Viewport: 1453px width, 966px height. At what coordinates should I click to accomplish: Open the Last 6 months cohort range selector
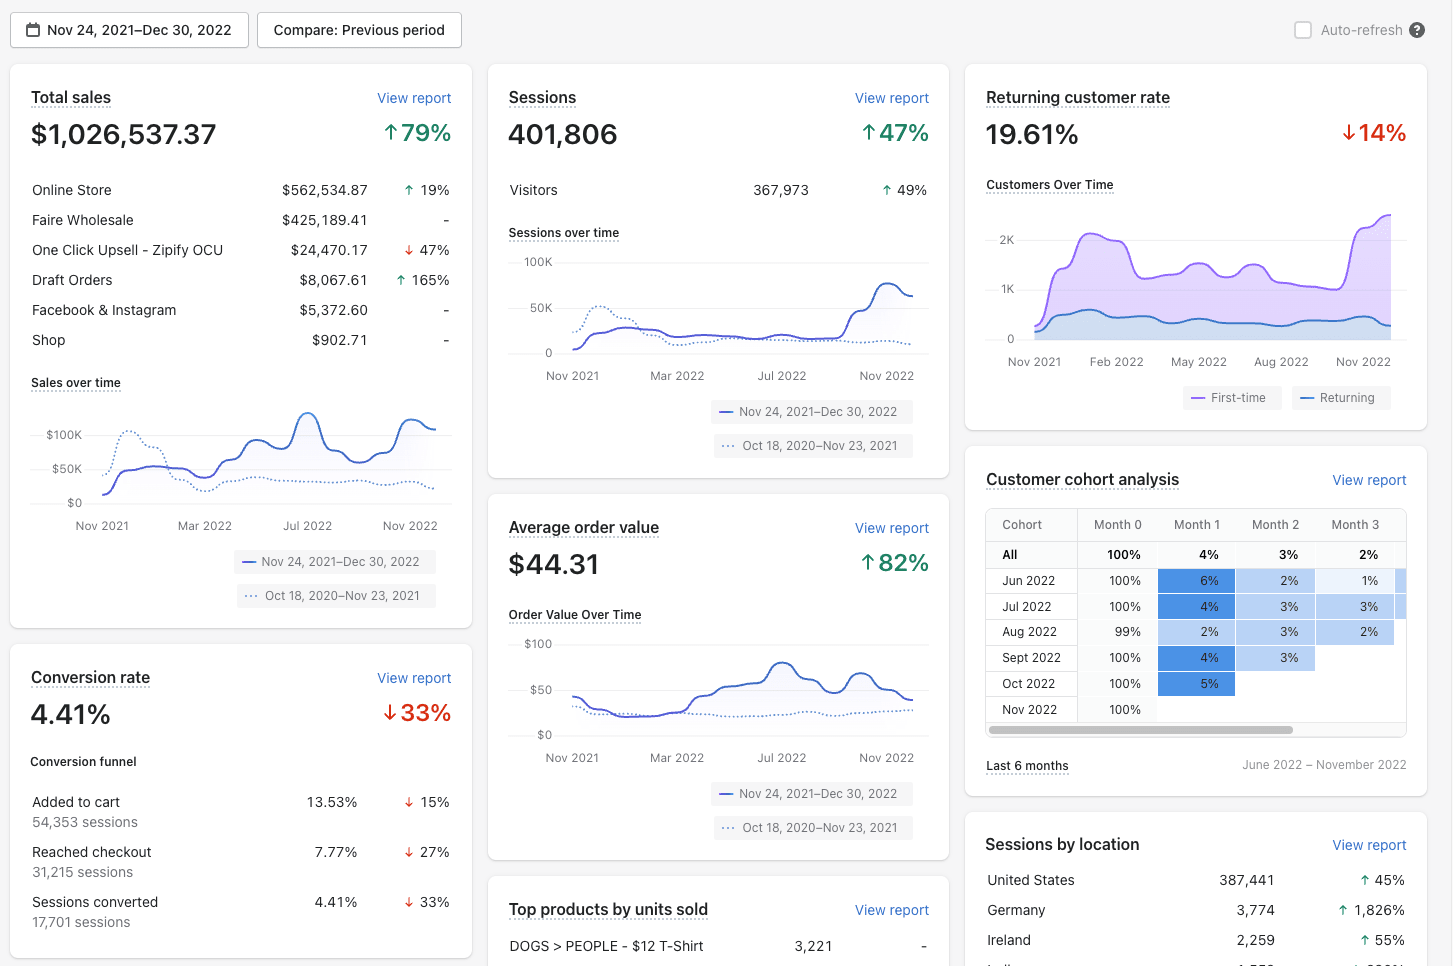tap(1027, 766)
